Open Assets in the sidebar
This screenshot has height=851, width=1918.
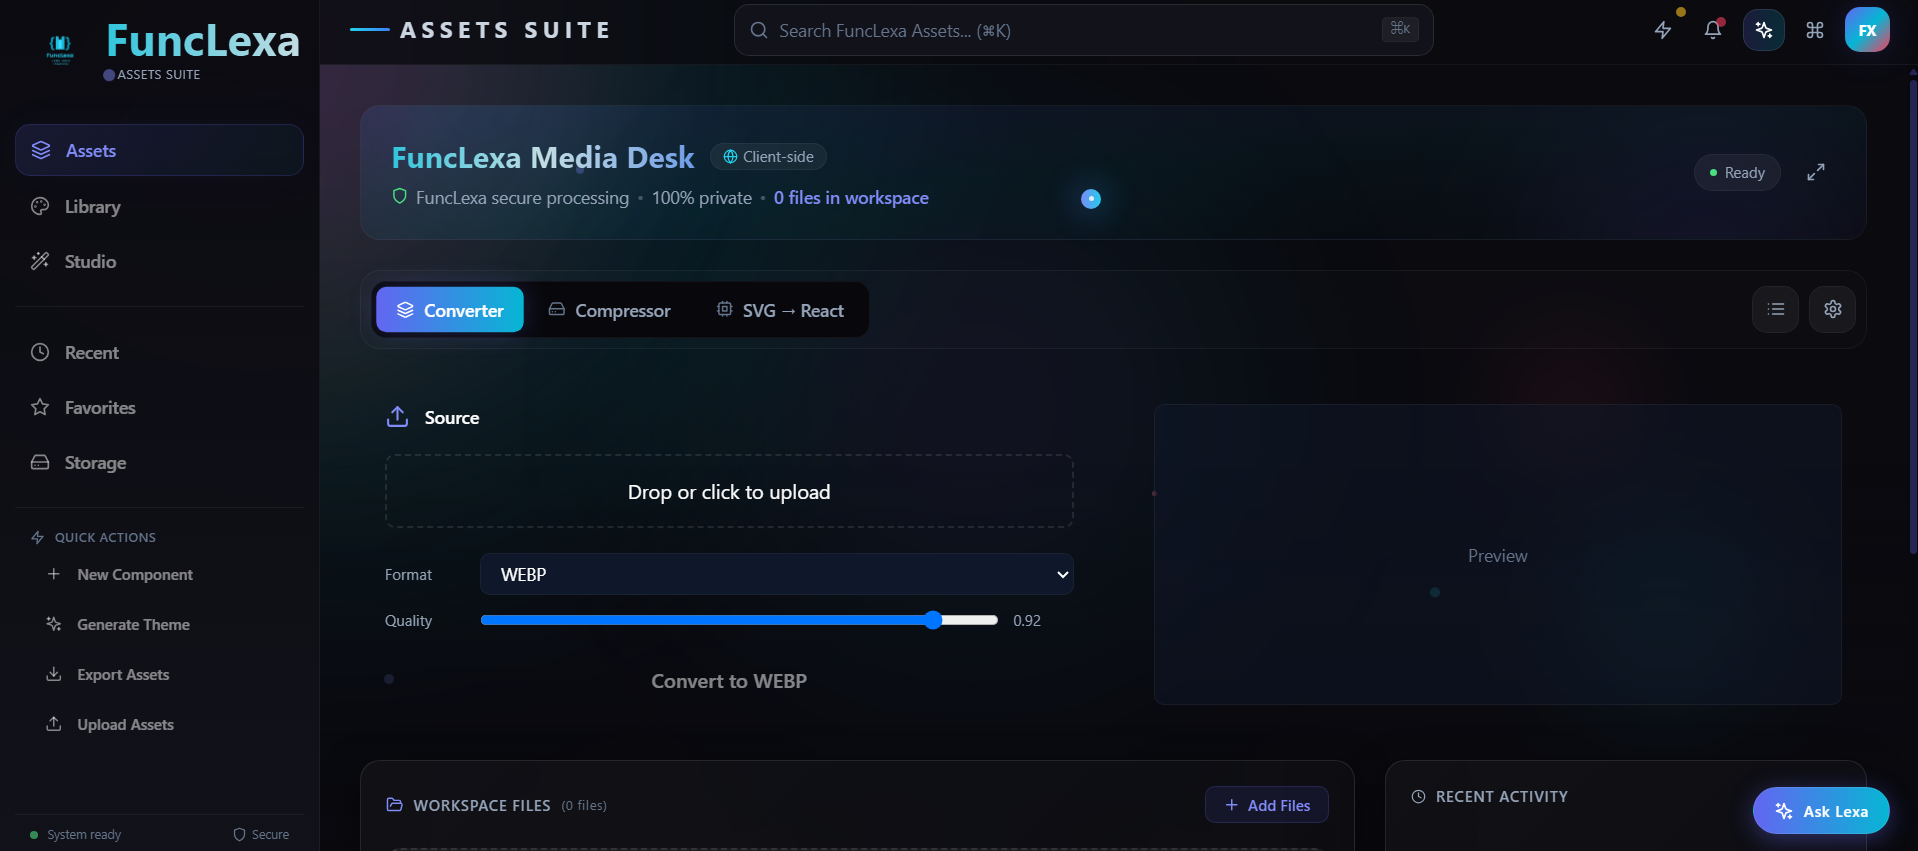point(159,150)
